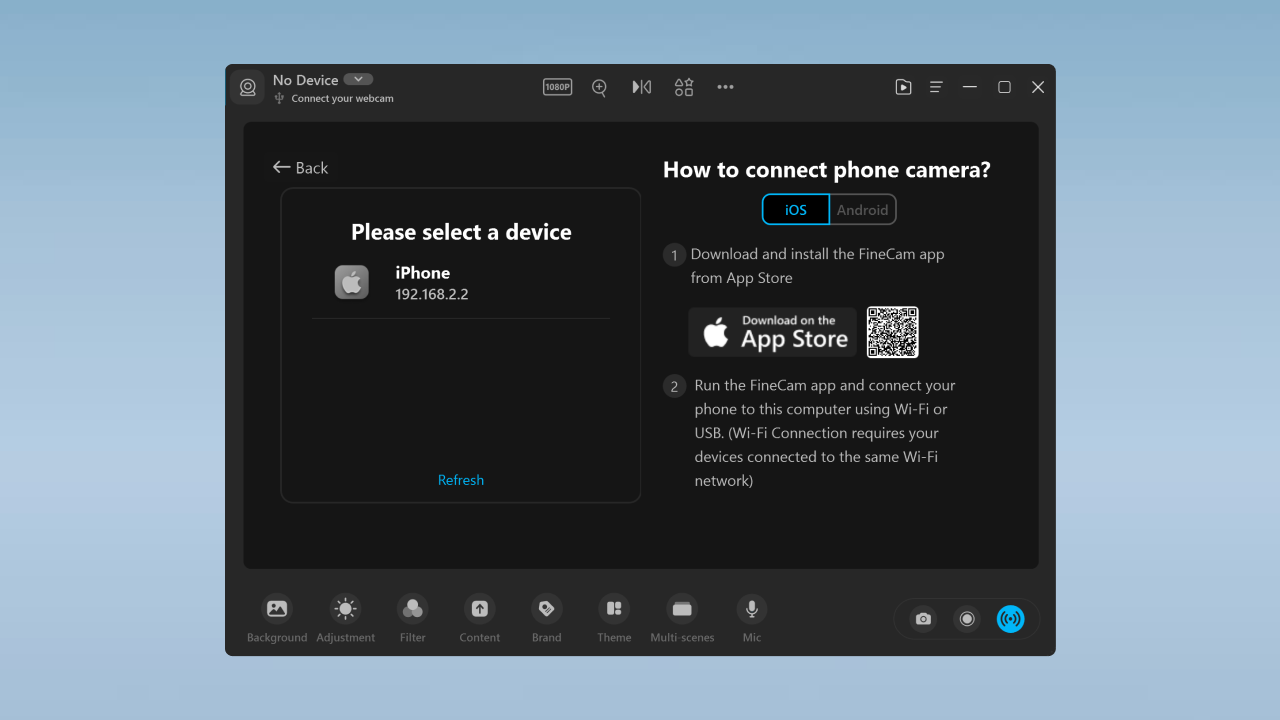Open the Background effects panel
Viewport: 1280px width, 720px height.
[x=277, y=609]
